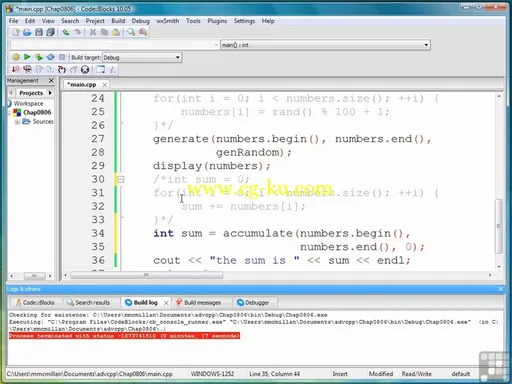Close the Build log tab
The width and height of the screenshot is (512, 384).
click(x=166, y=303)
